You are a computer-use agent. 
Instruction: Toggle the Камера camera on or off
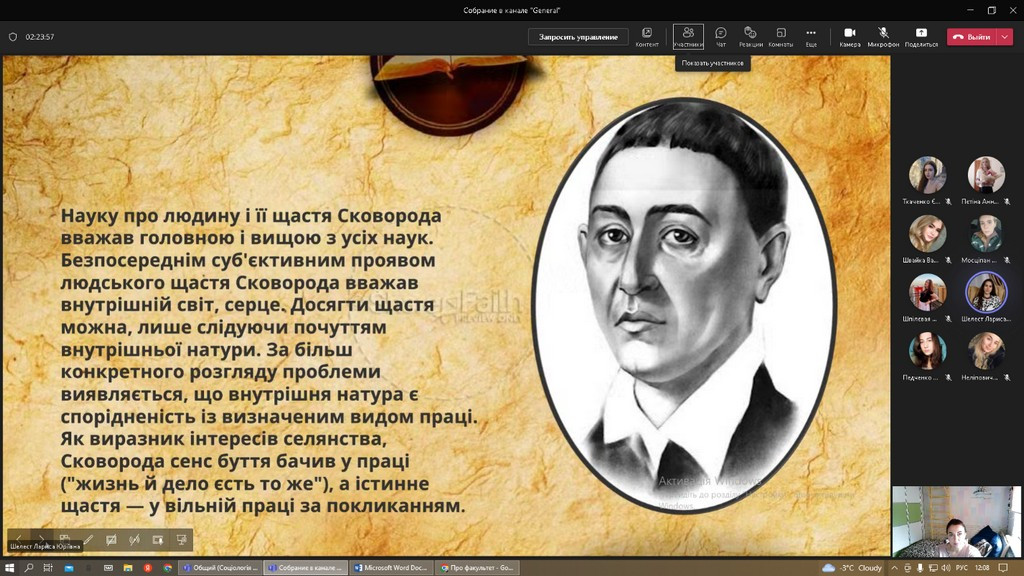pos(850,36)
